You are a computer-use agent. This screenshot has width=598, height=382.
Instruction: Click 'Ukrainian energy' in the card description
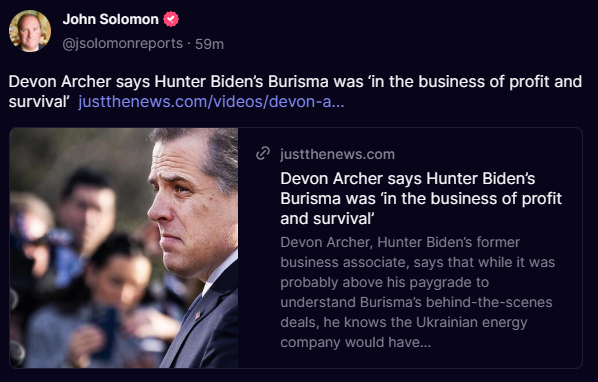pyautogui.click(x=471, y=322)
